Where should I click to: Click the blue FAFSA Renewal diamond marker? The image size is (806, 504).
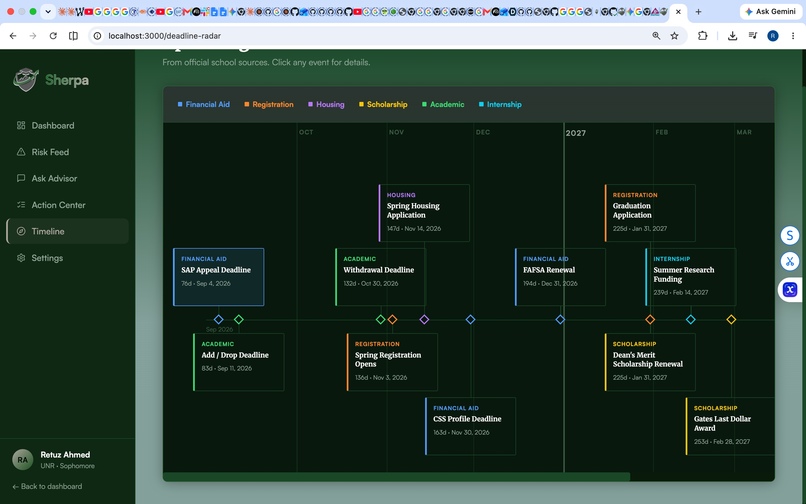[x=560, y=319]
